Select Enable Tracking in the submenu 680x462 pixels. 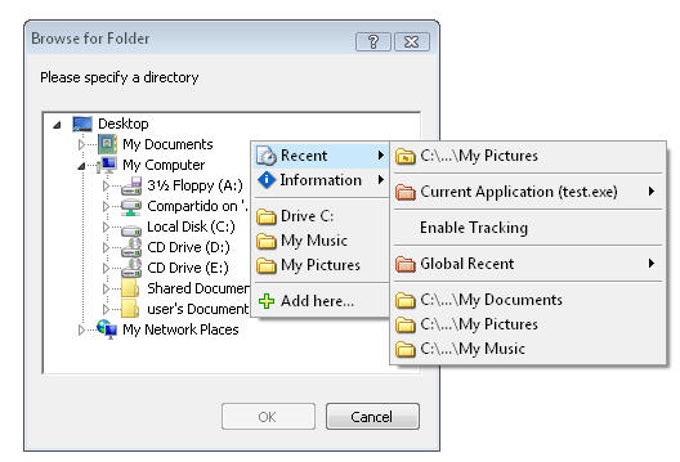(528, 228)
